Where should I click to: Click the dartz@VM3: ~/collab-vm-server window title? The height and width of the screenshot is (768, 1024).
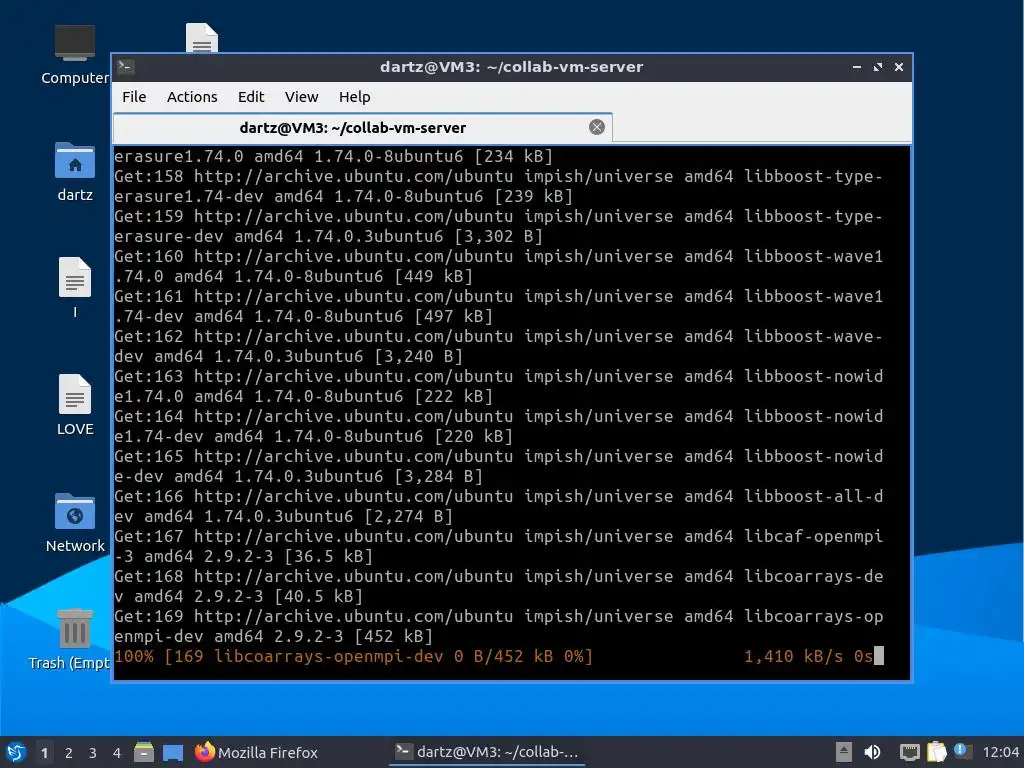tap(511, 67)
